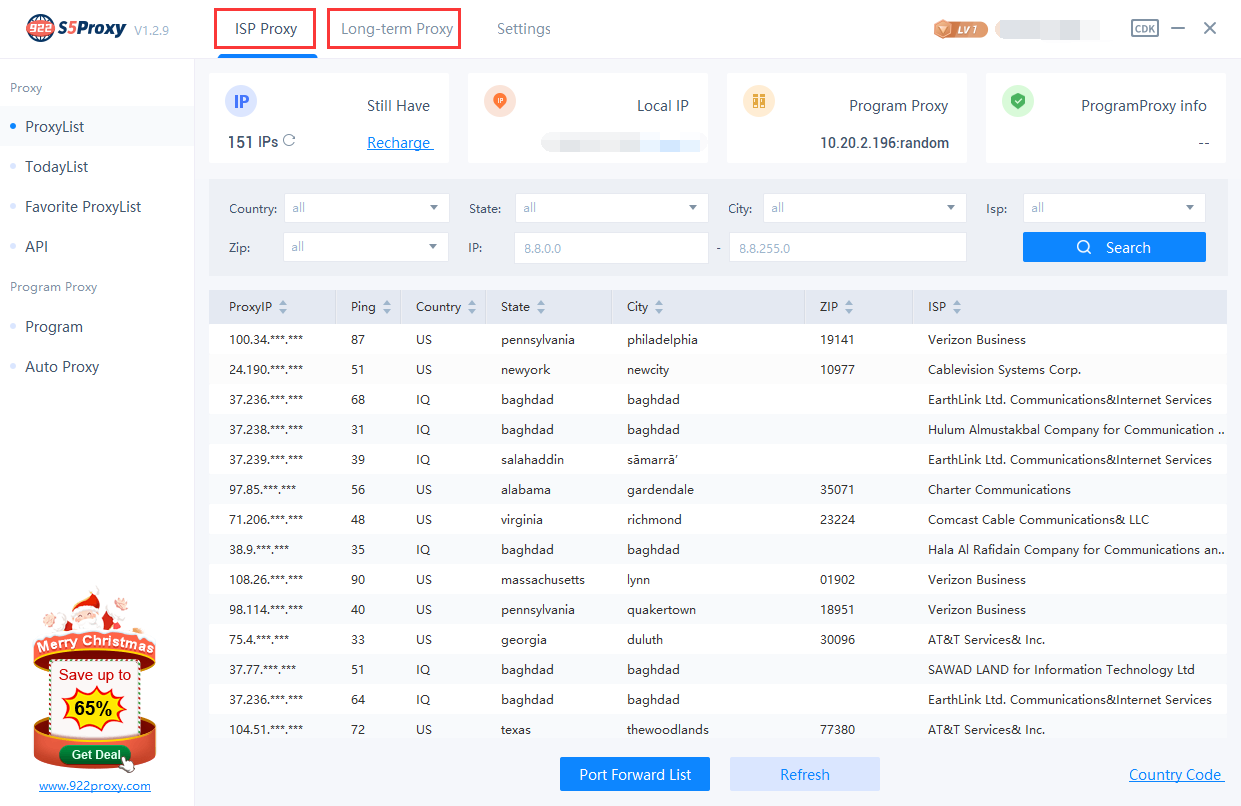Close the S5Proxy window
This screenshot has width=1241, height=806.
(1210, 28)
